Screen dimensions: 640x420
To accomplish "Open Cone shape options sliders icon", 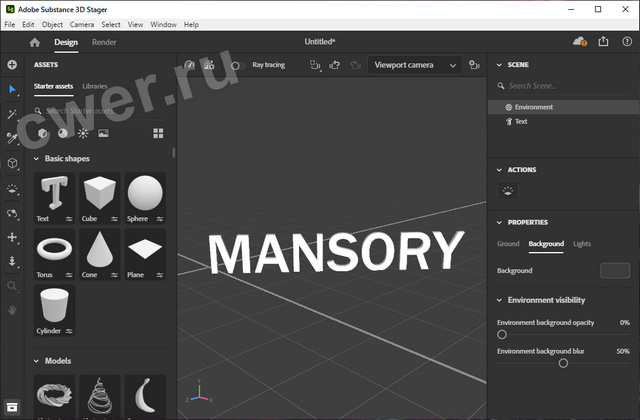I will point(114,275).
